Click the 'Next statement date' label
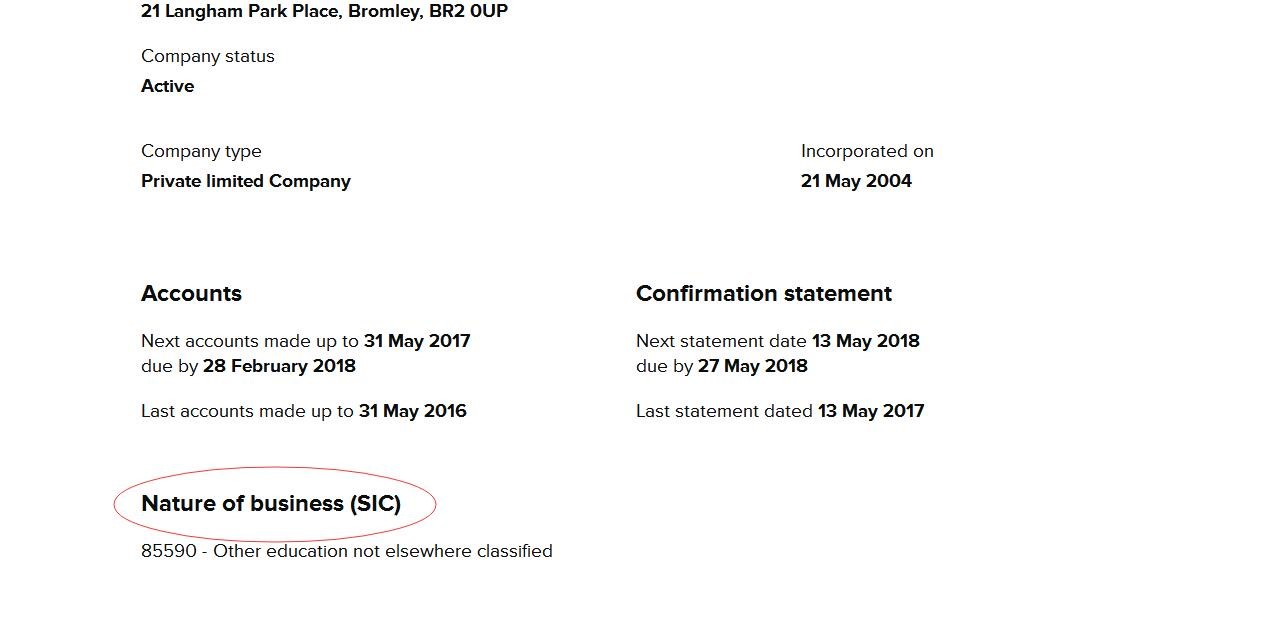Screen dimensions: 1269x626 point(721,341)
